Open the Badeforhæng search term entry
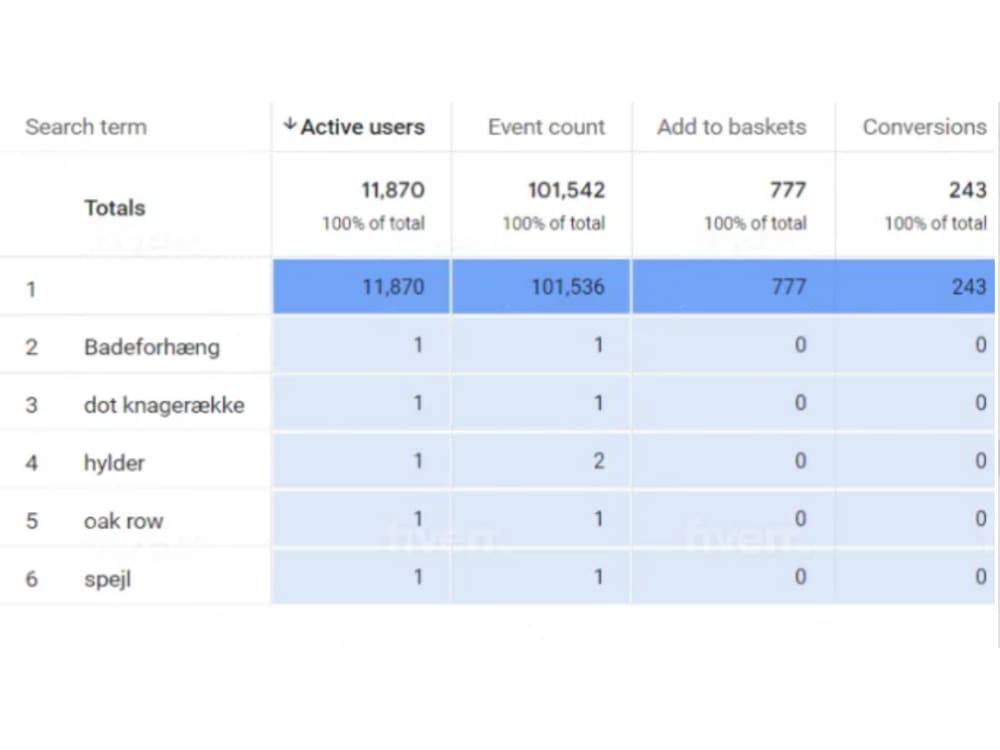The image size is (1000, 750). pos(151,347)
